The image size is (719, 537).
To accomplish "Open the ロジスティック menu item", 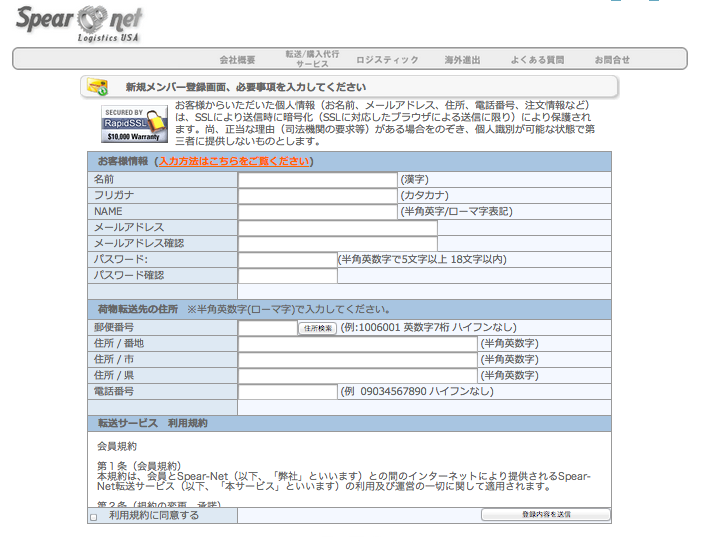I will click(x=387, y=60).
